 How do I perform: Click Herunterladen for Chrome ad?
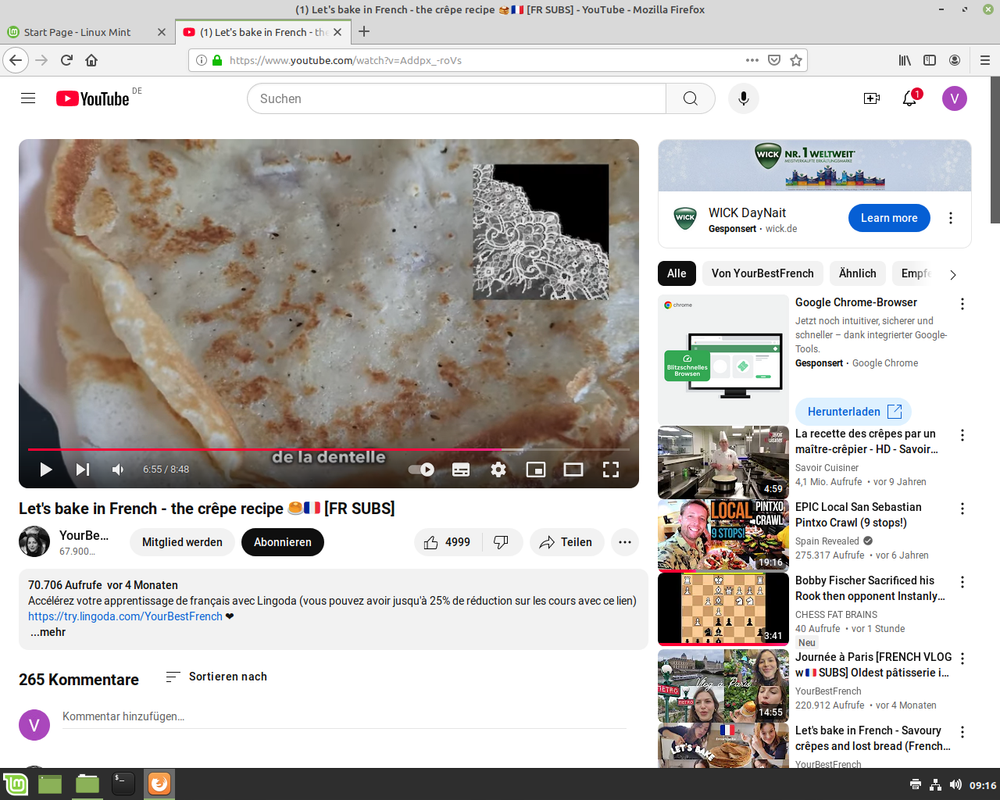pyautogui.click(x=853, y=411)
